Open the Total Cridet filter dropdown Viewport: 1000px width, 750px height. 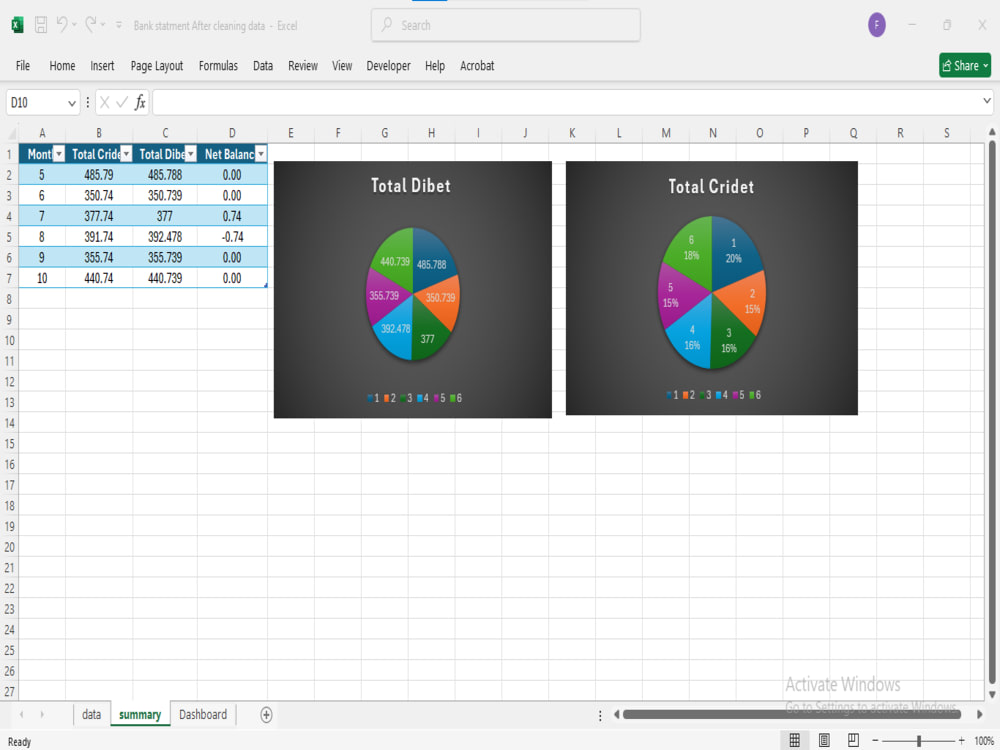[x=126, y=154]
